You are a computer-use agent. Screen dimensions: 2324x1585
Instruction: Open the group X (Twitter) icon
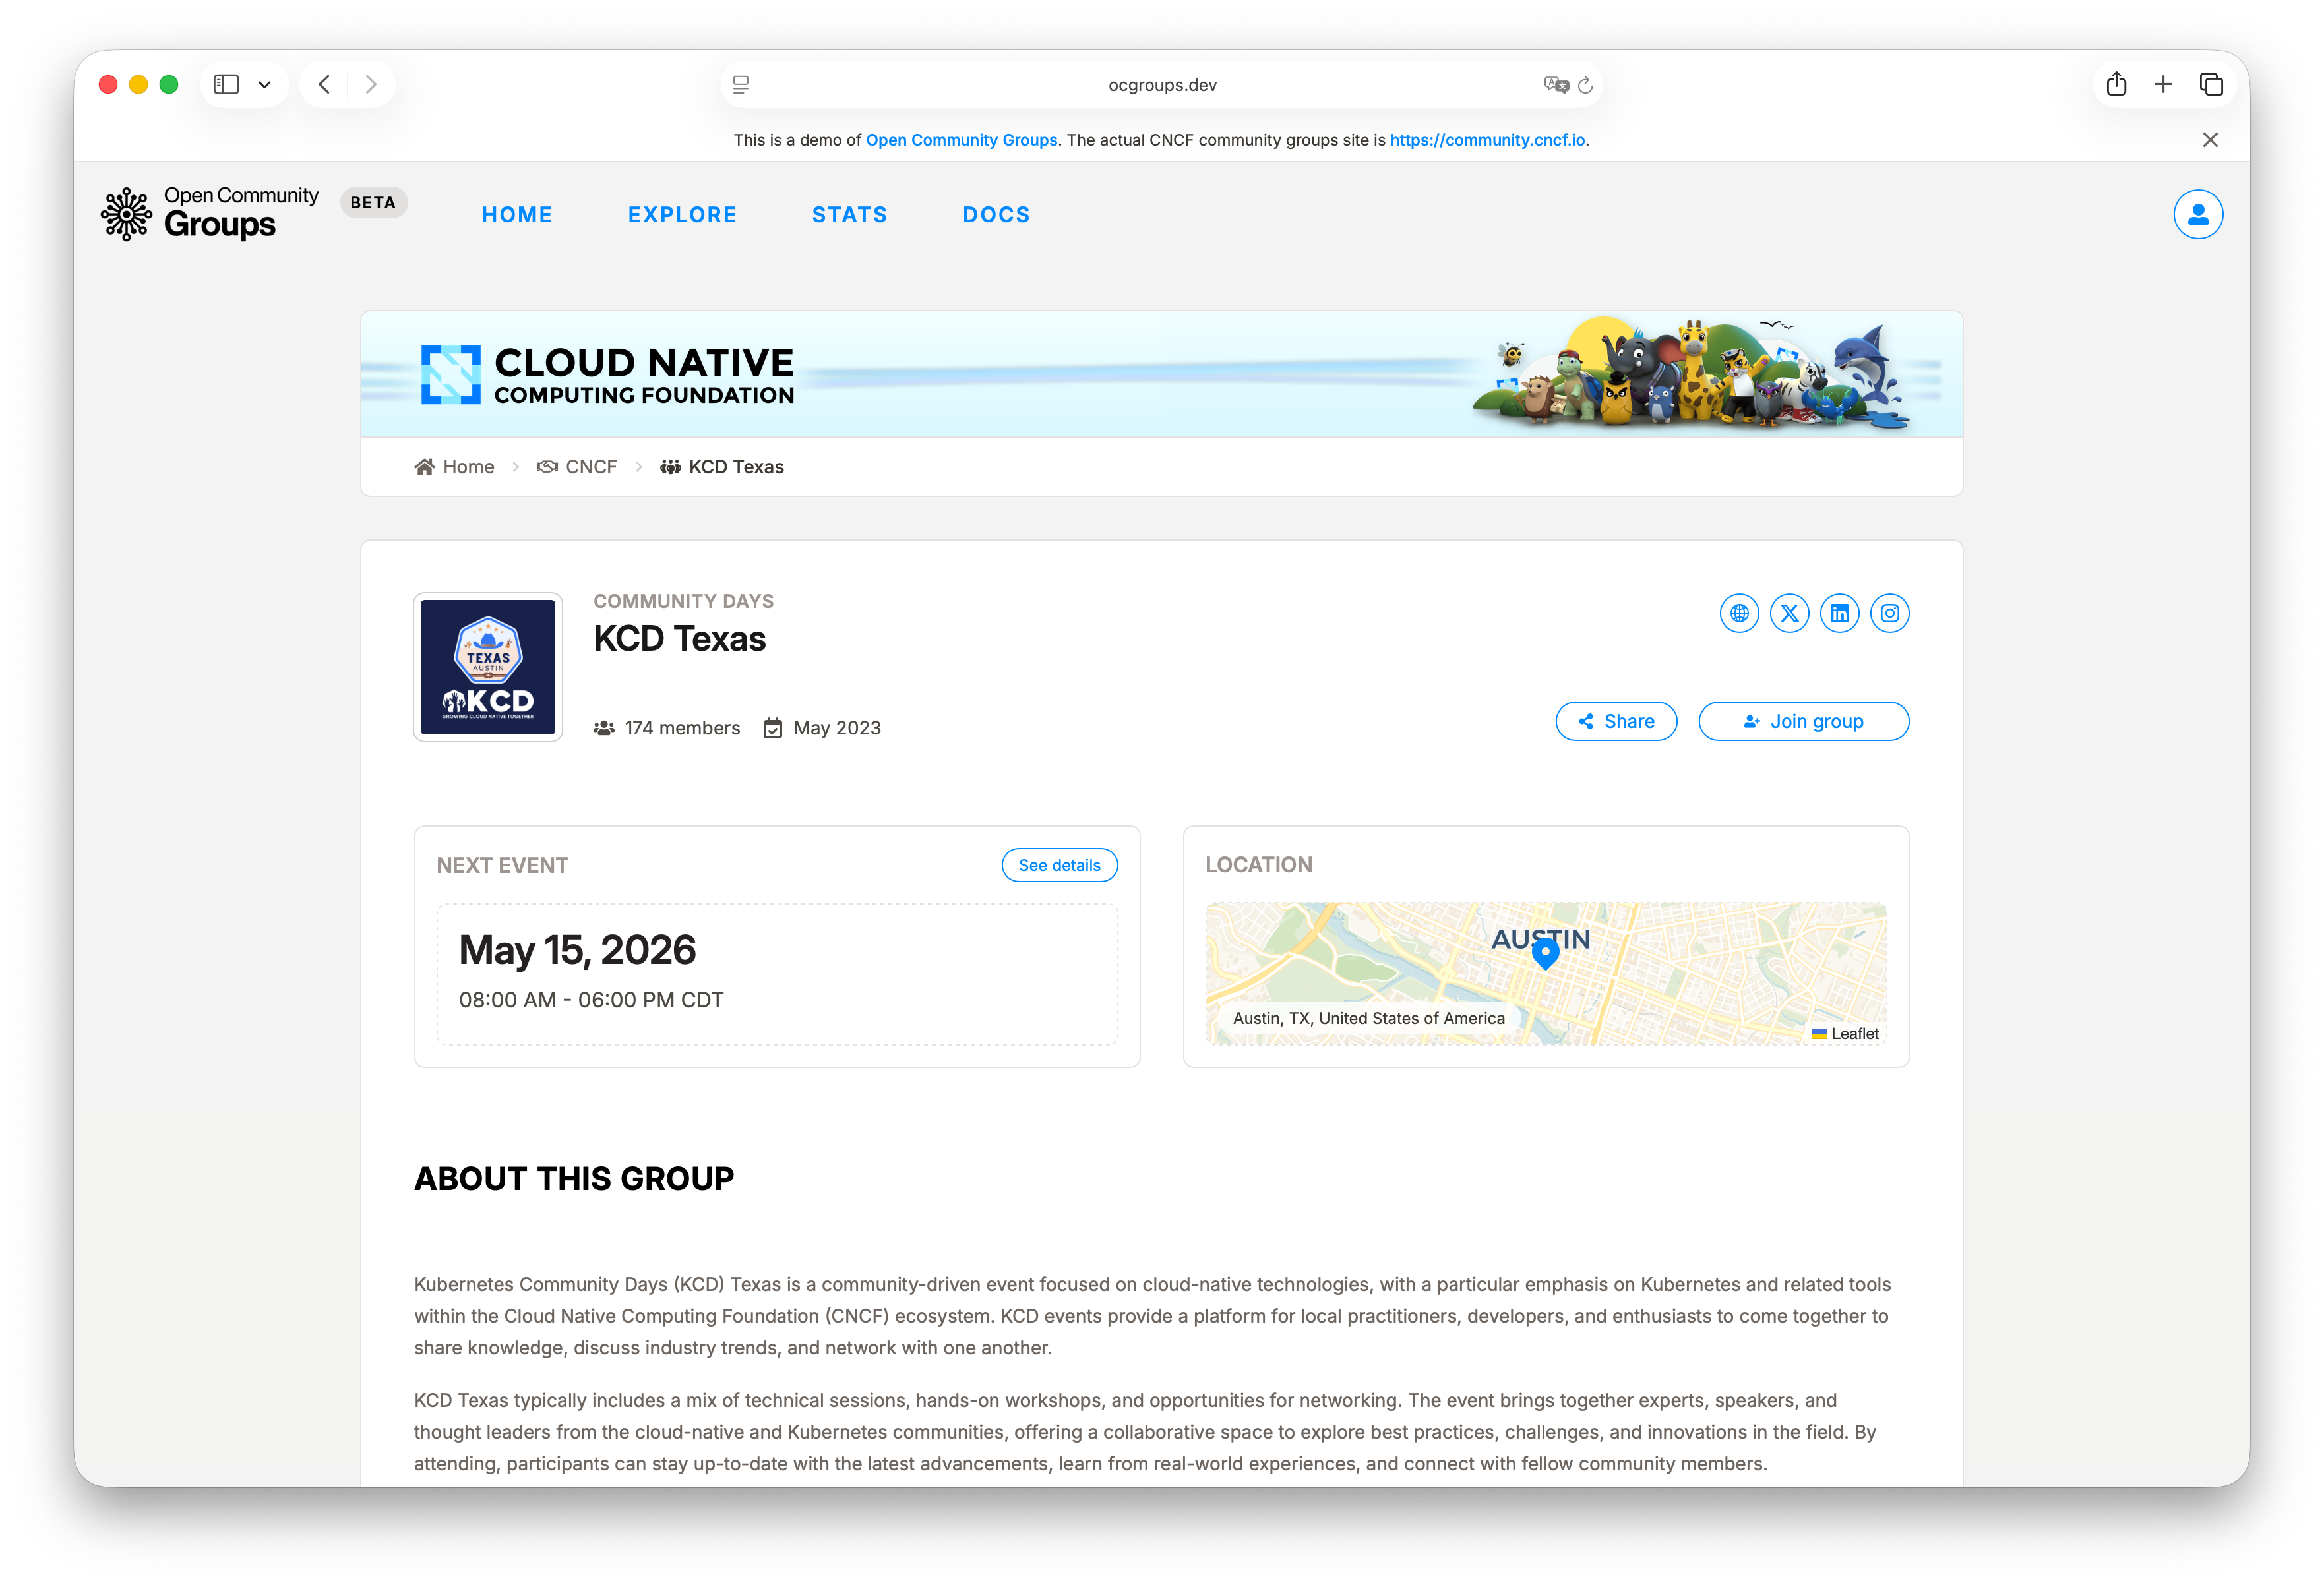point(1790,613)
